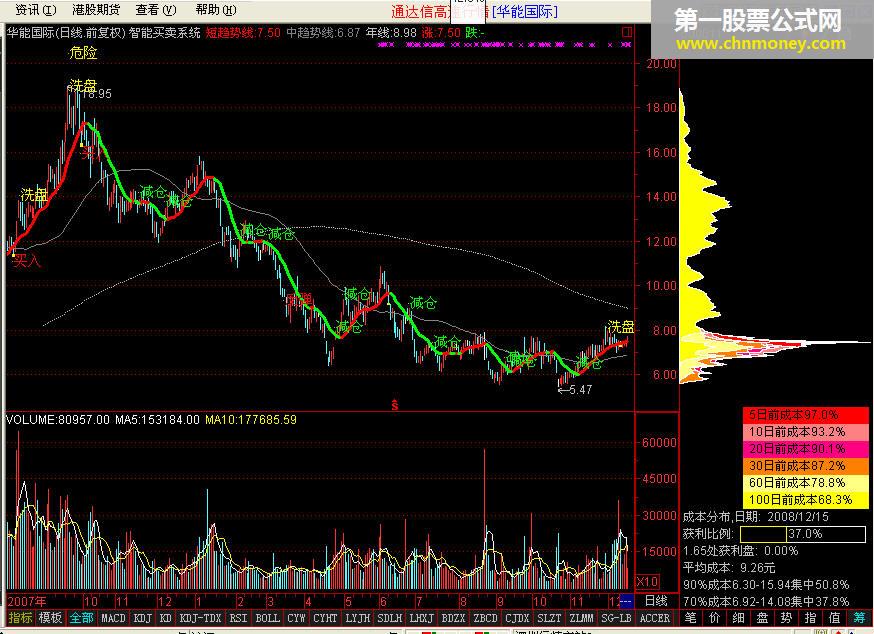Open the 细 side panel tab

coord(739,618)
